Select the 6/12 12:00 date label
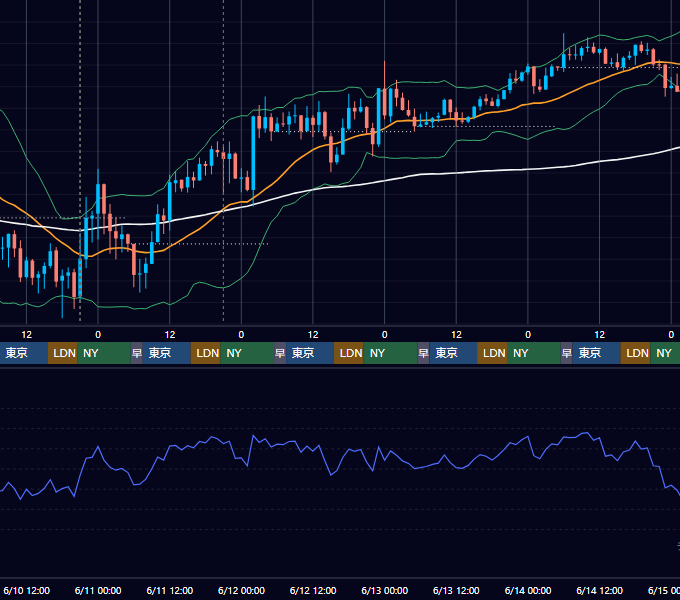The width and height of the screenshot is (680, 600). click(313, 590)
